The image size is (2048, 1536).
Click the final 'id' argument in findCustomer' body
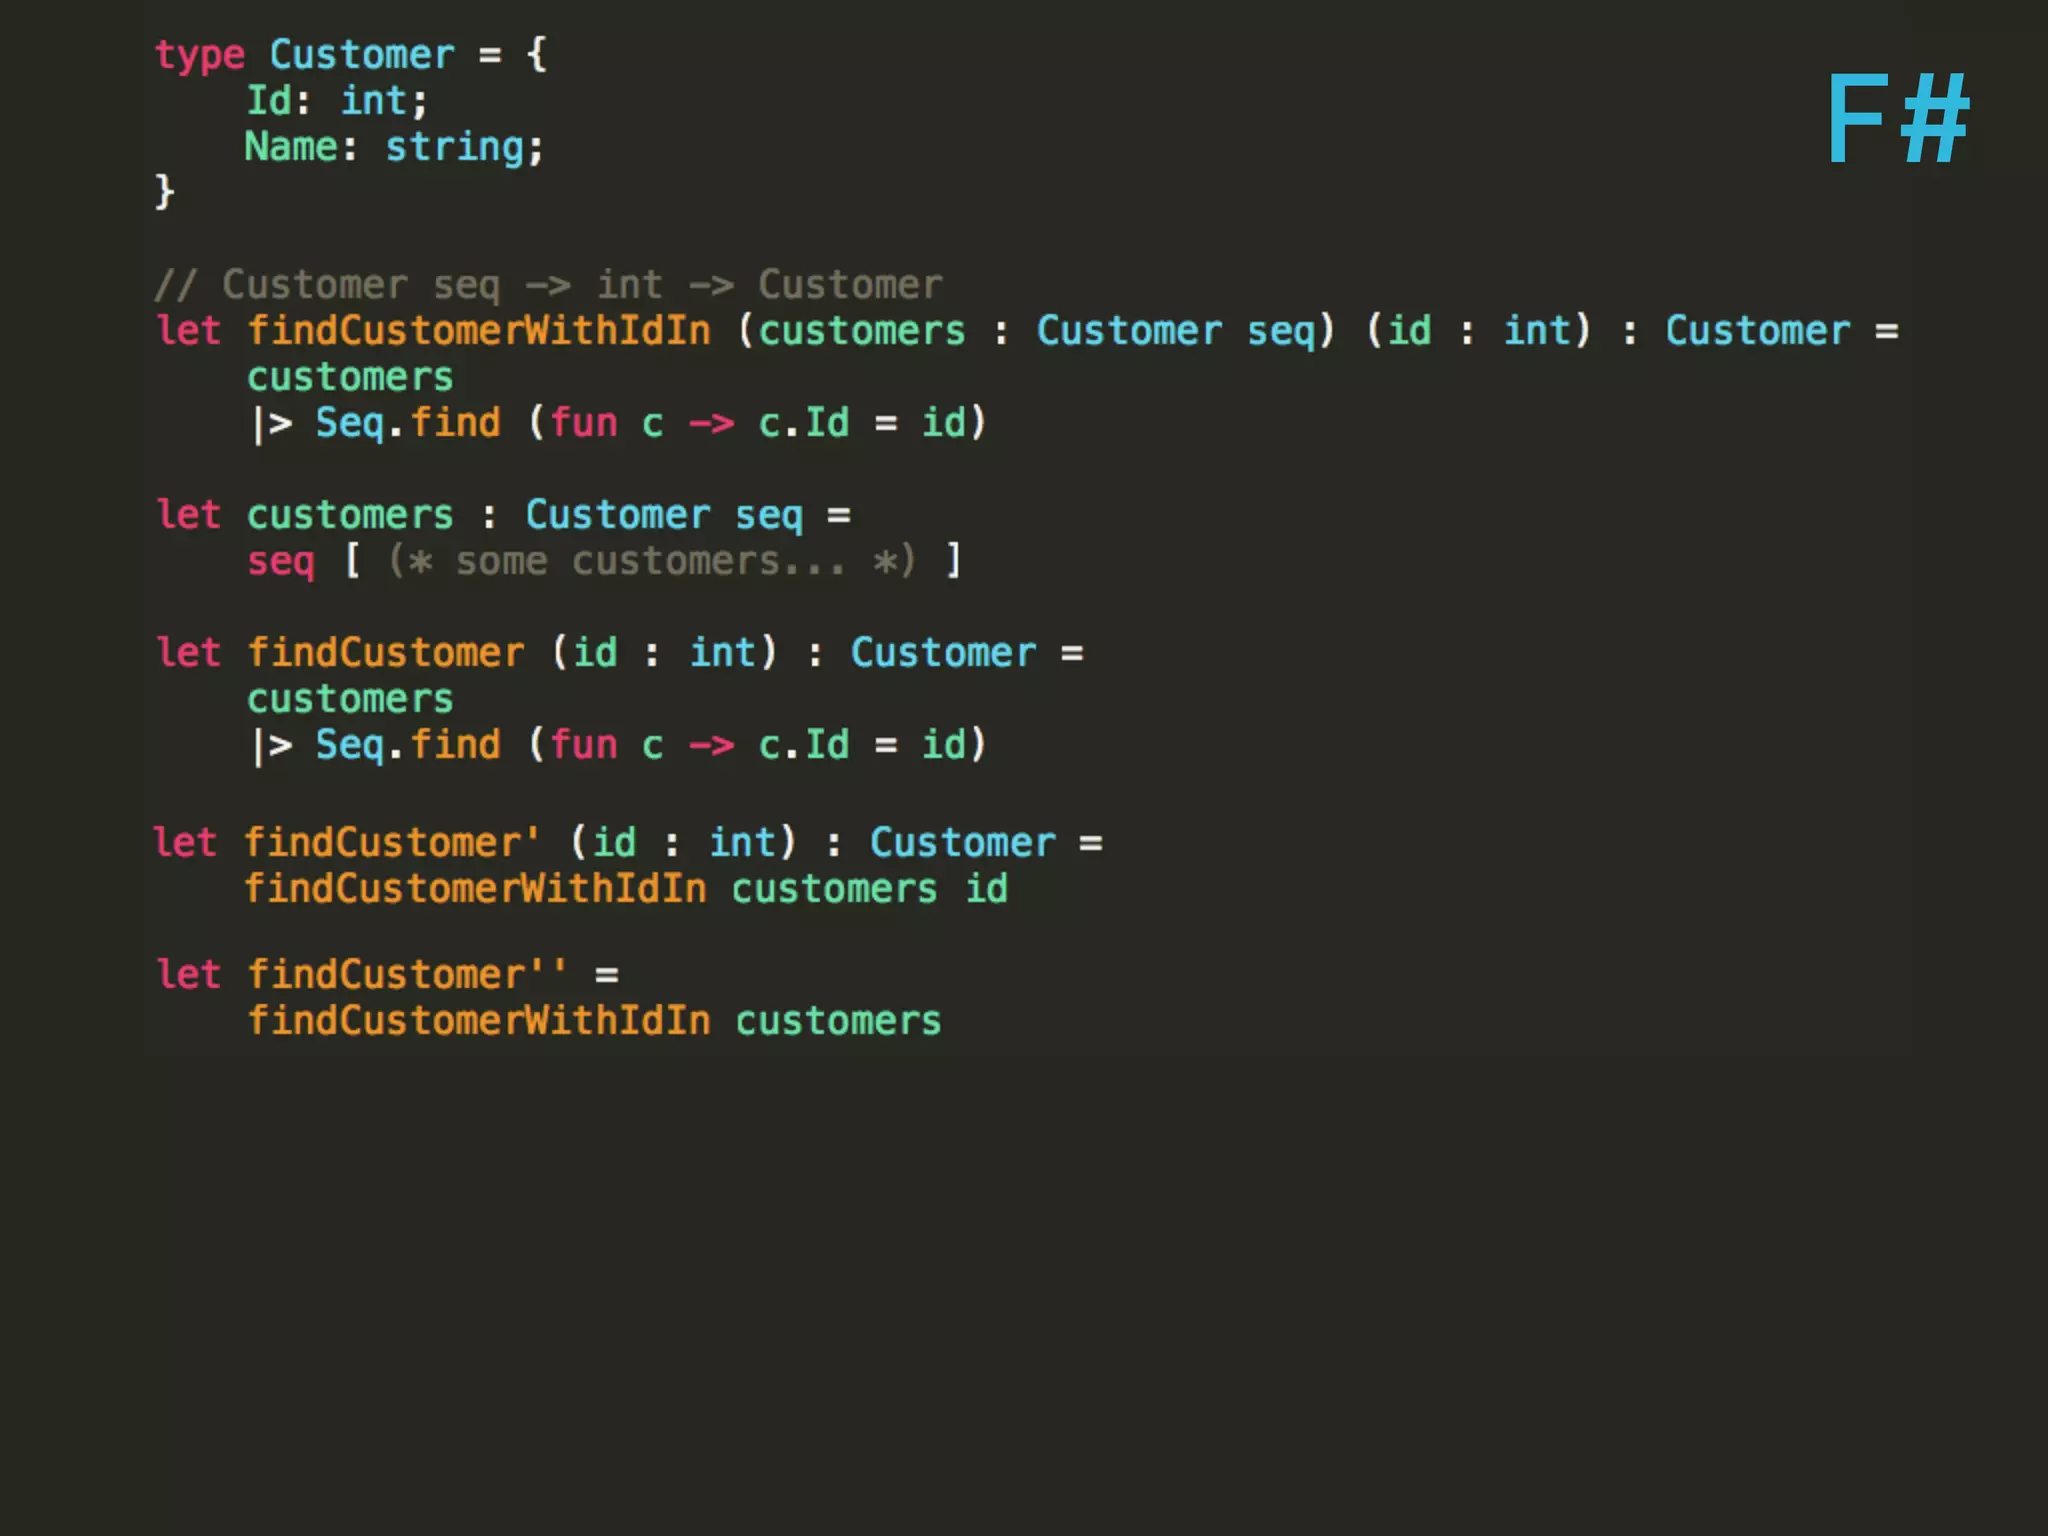point(986,889)
